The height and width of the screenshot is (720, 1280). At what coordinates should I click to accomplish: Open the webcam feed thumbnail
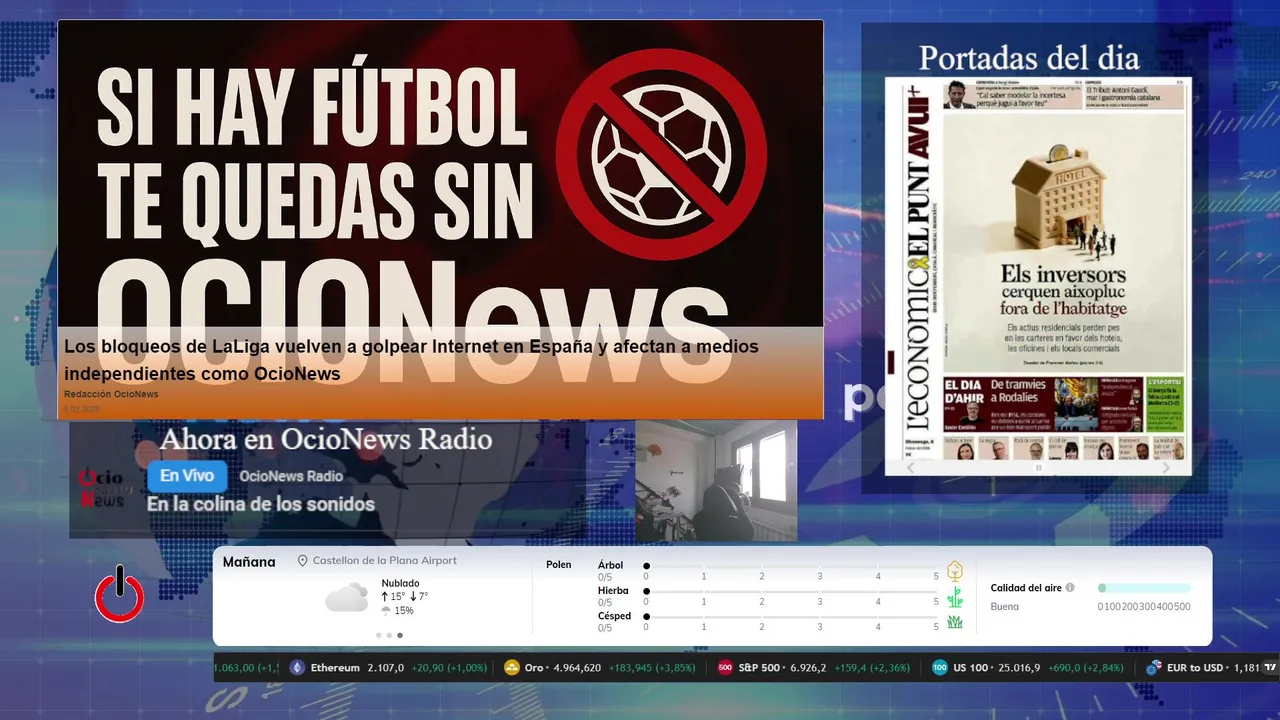click(716, 481)
